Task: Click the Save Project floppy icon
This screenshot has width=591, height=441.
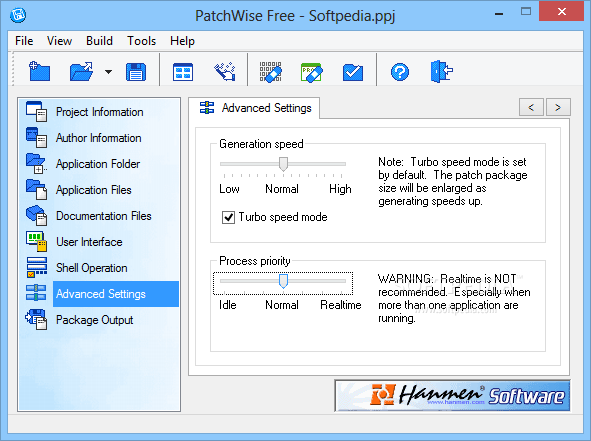Action: coord(136,72)
